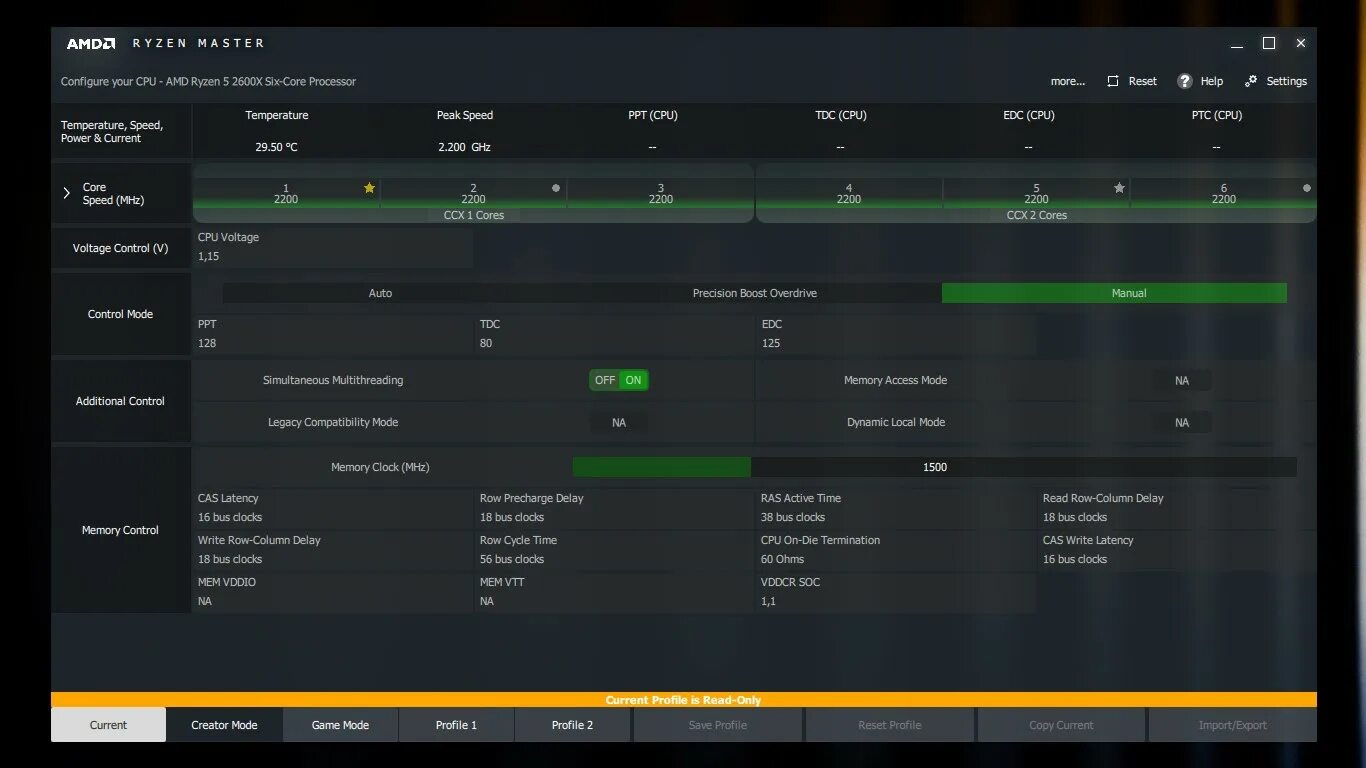Open the Profile 2 tab
The image size is (1366, 768).
tap(572, 725)
